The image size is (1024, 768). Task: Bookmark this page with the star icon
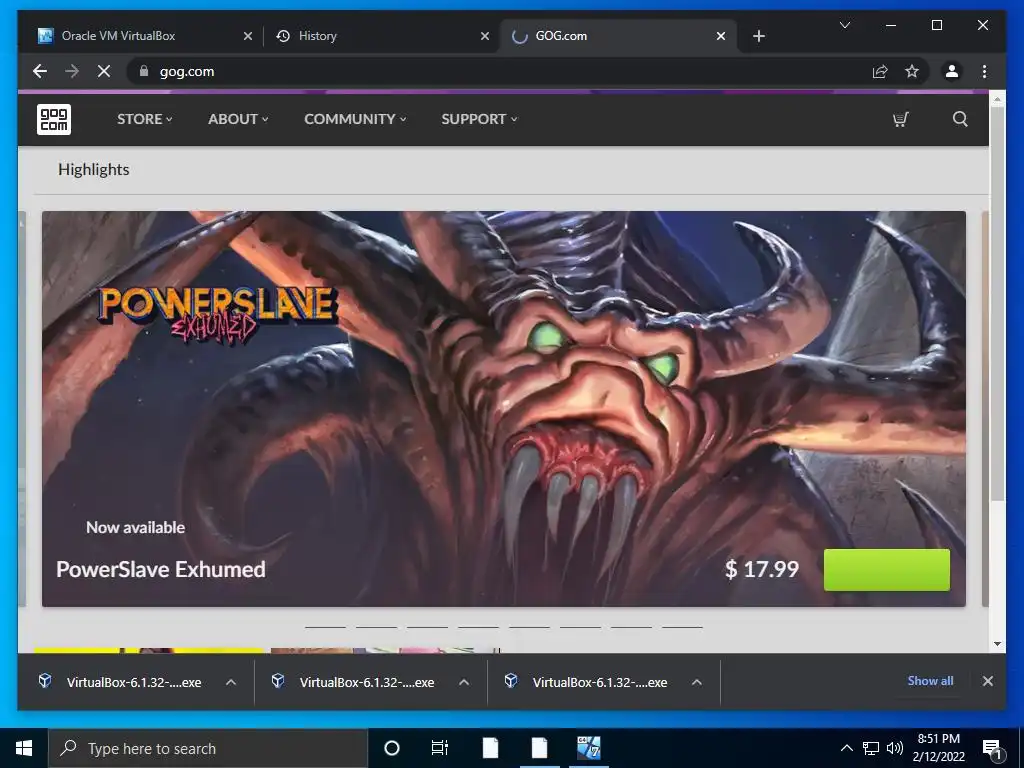pyautogui.click(x=912, y=71)
